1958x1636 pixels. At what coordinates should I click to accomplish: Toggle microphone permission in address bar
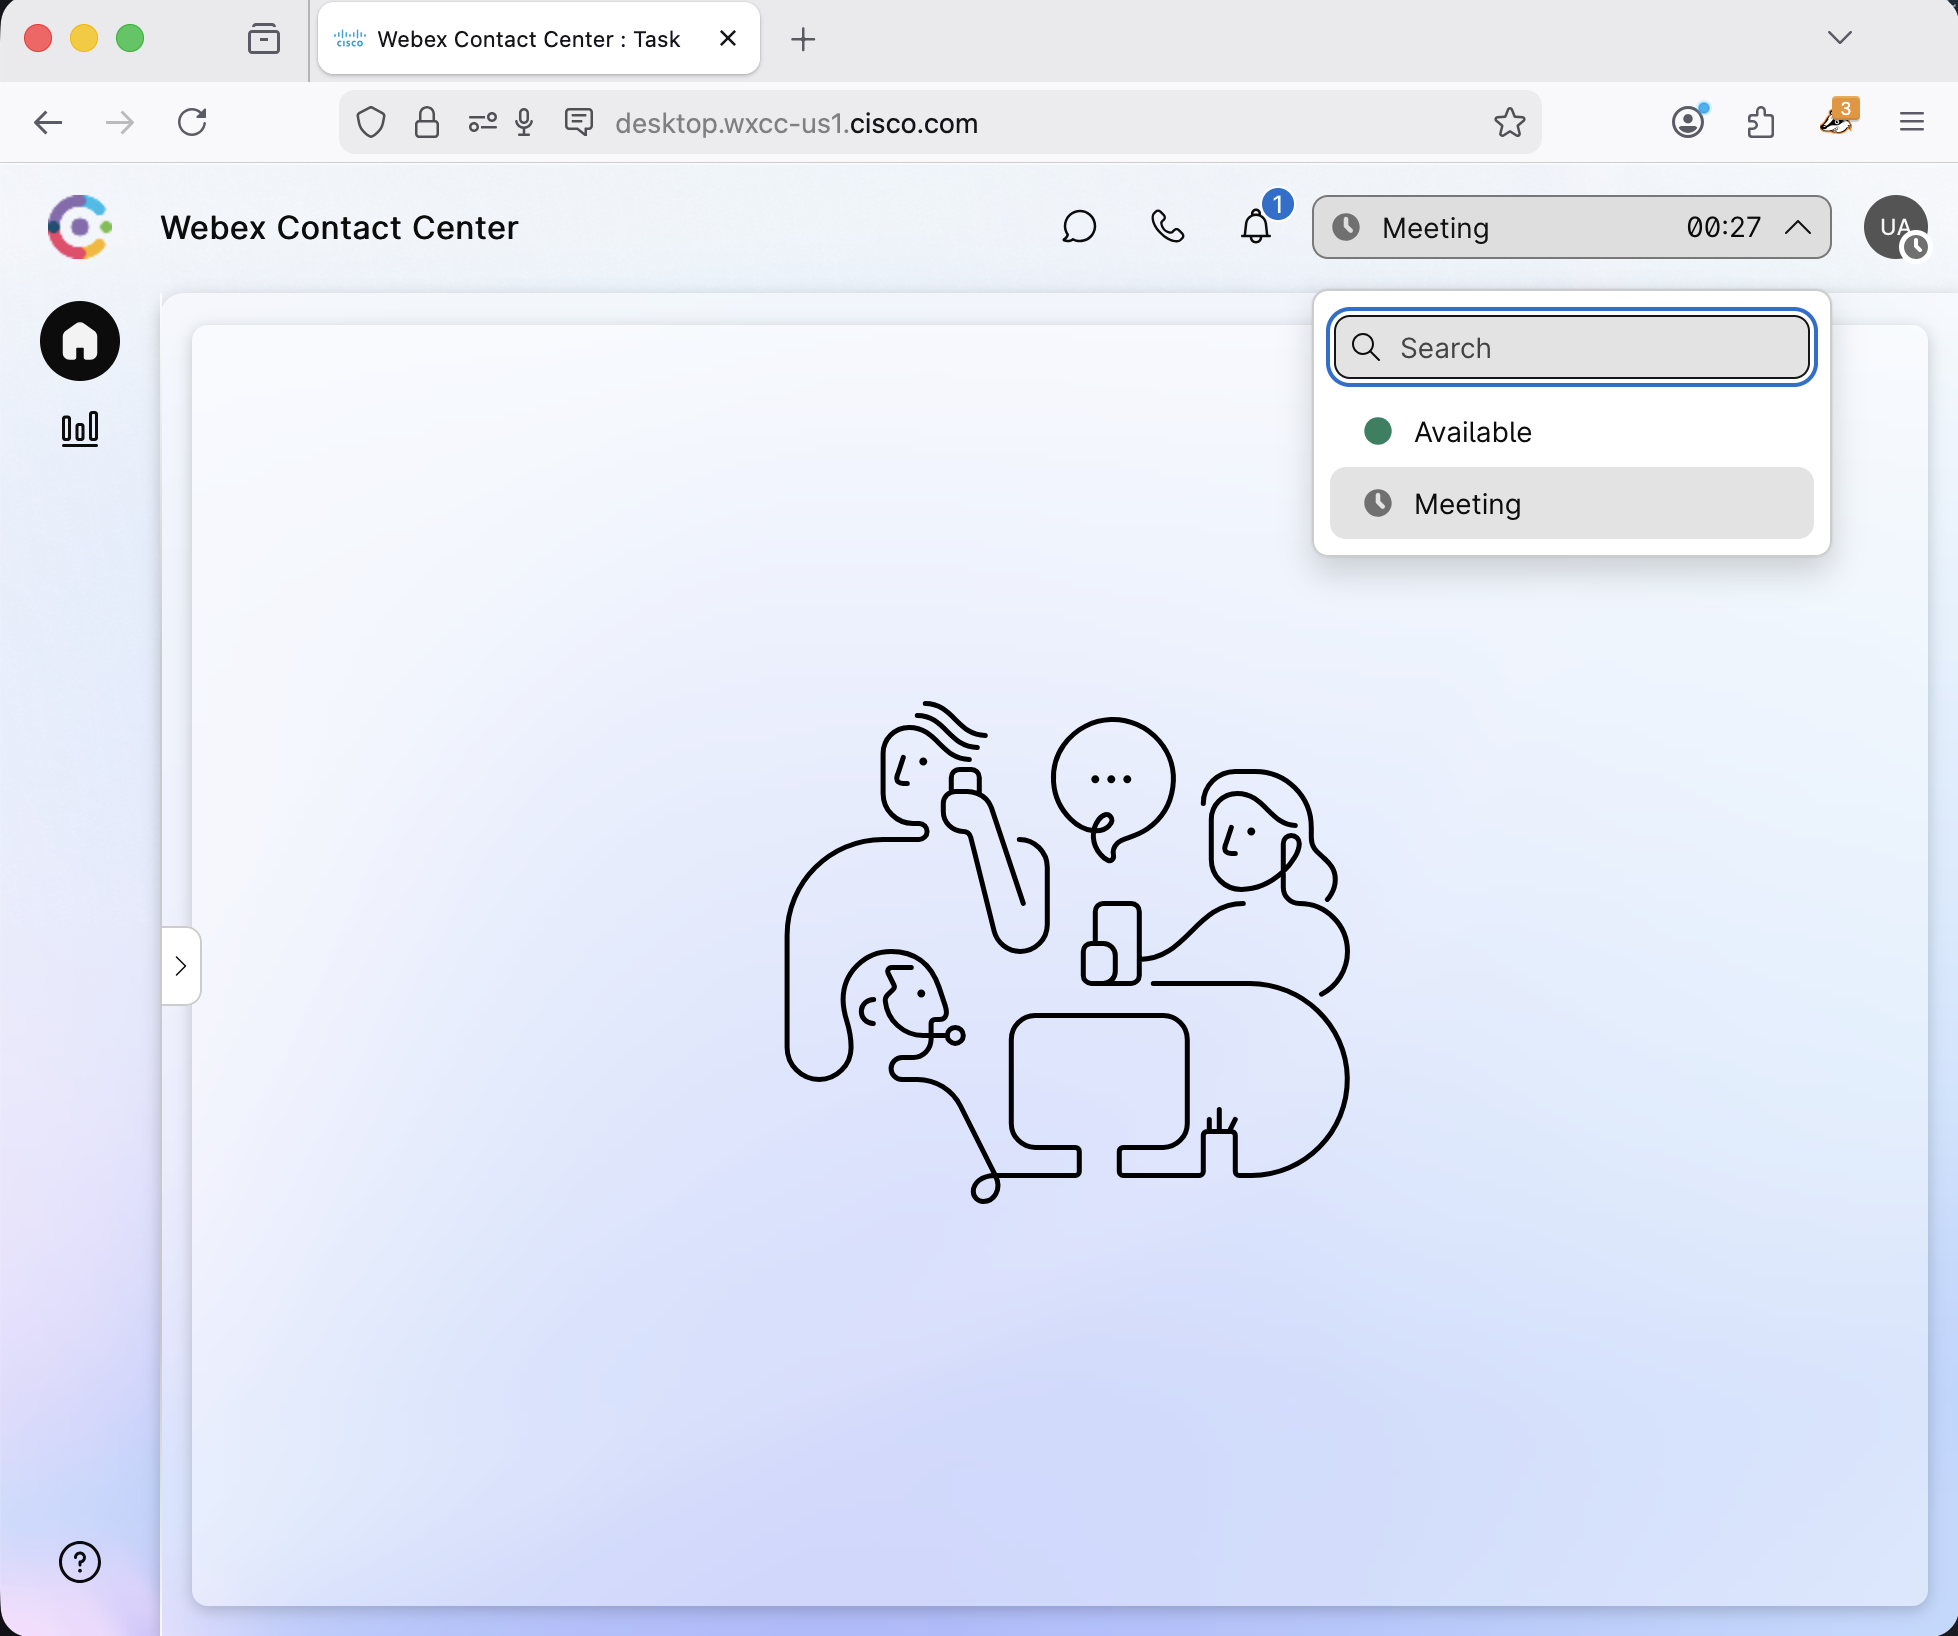(524, 122)
